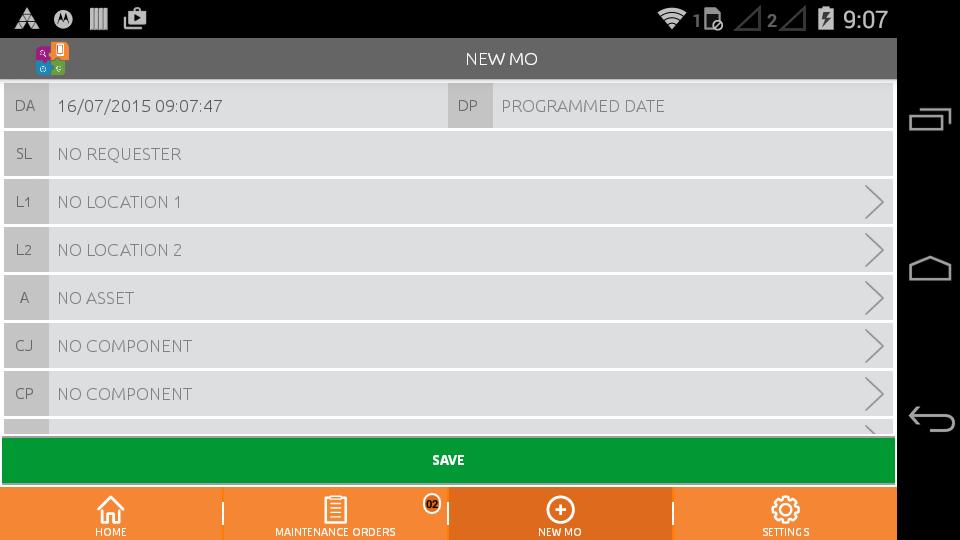
Task: Expand the NO LOCATION 1 chevron
Action: [874, 202]
